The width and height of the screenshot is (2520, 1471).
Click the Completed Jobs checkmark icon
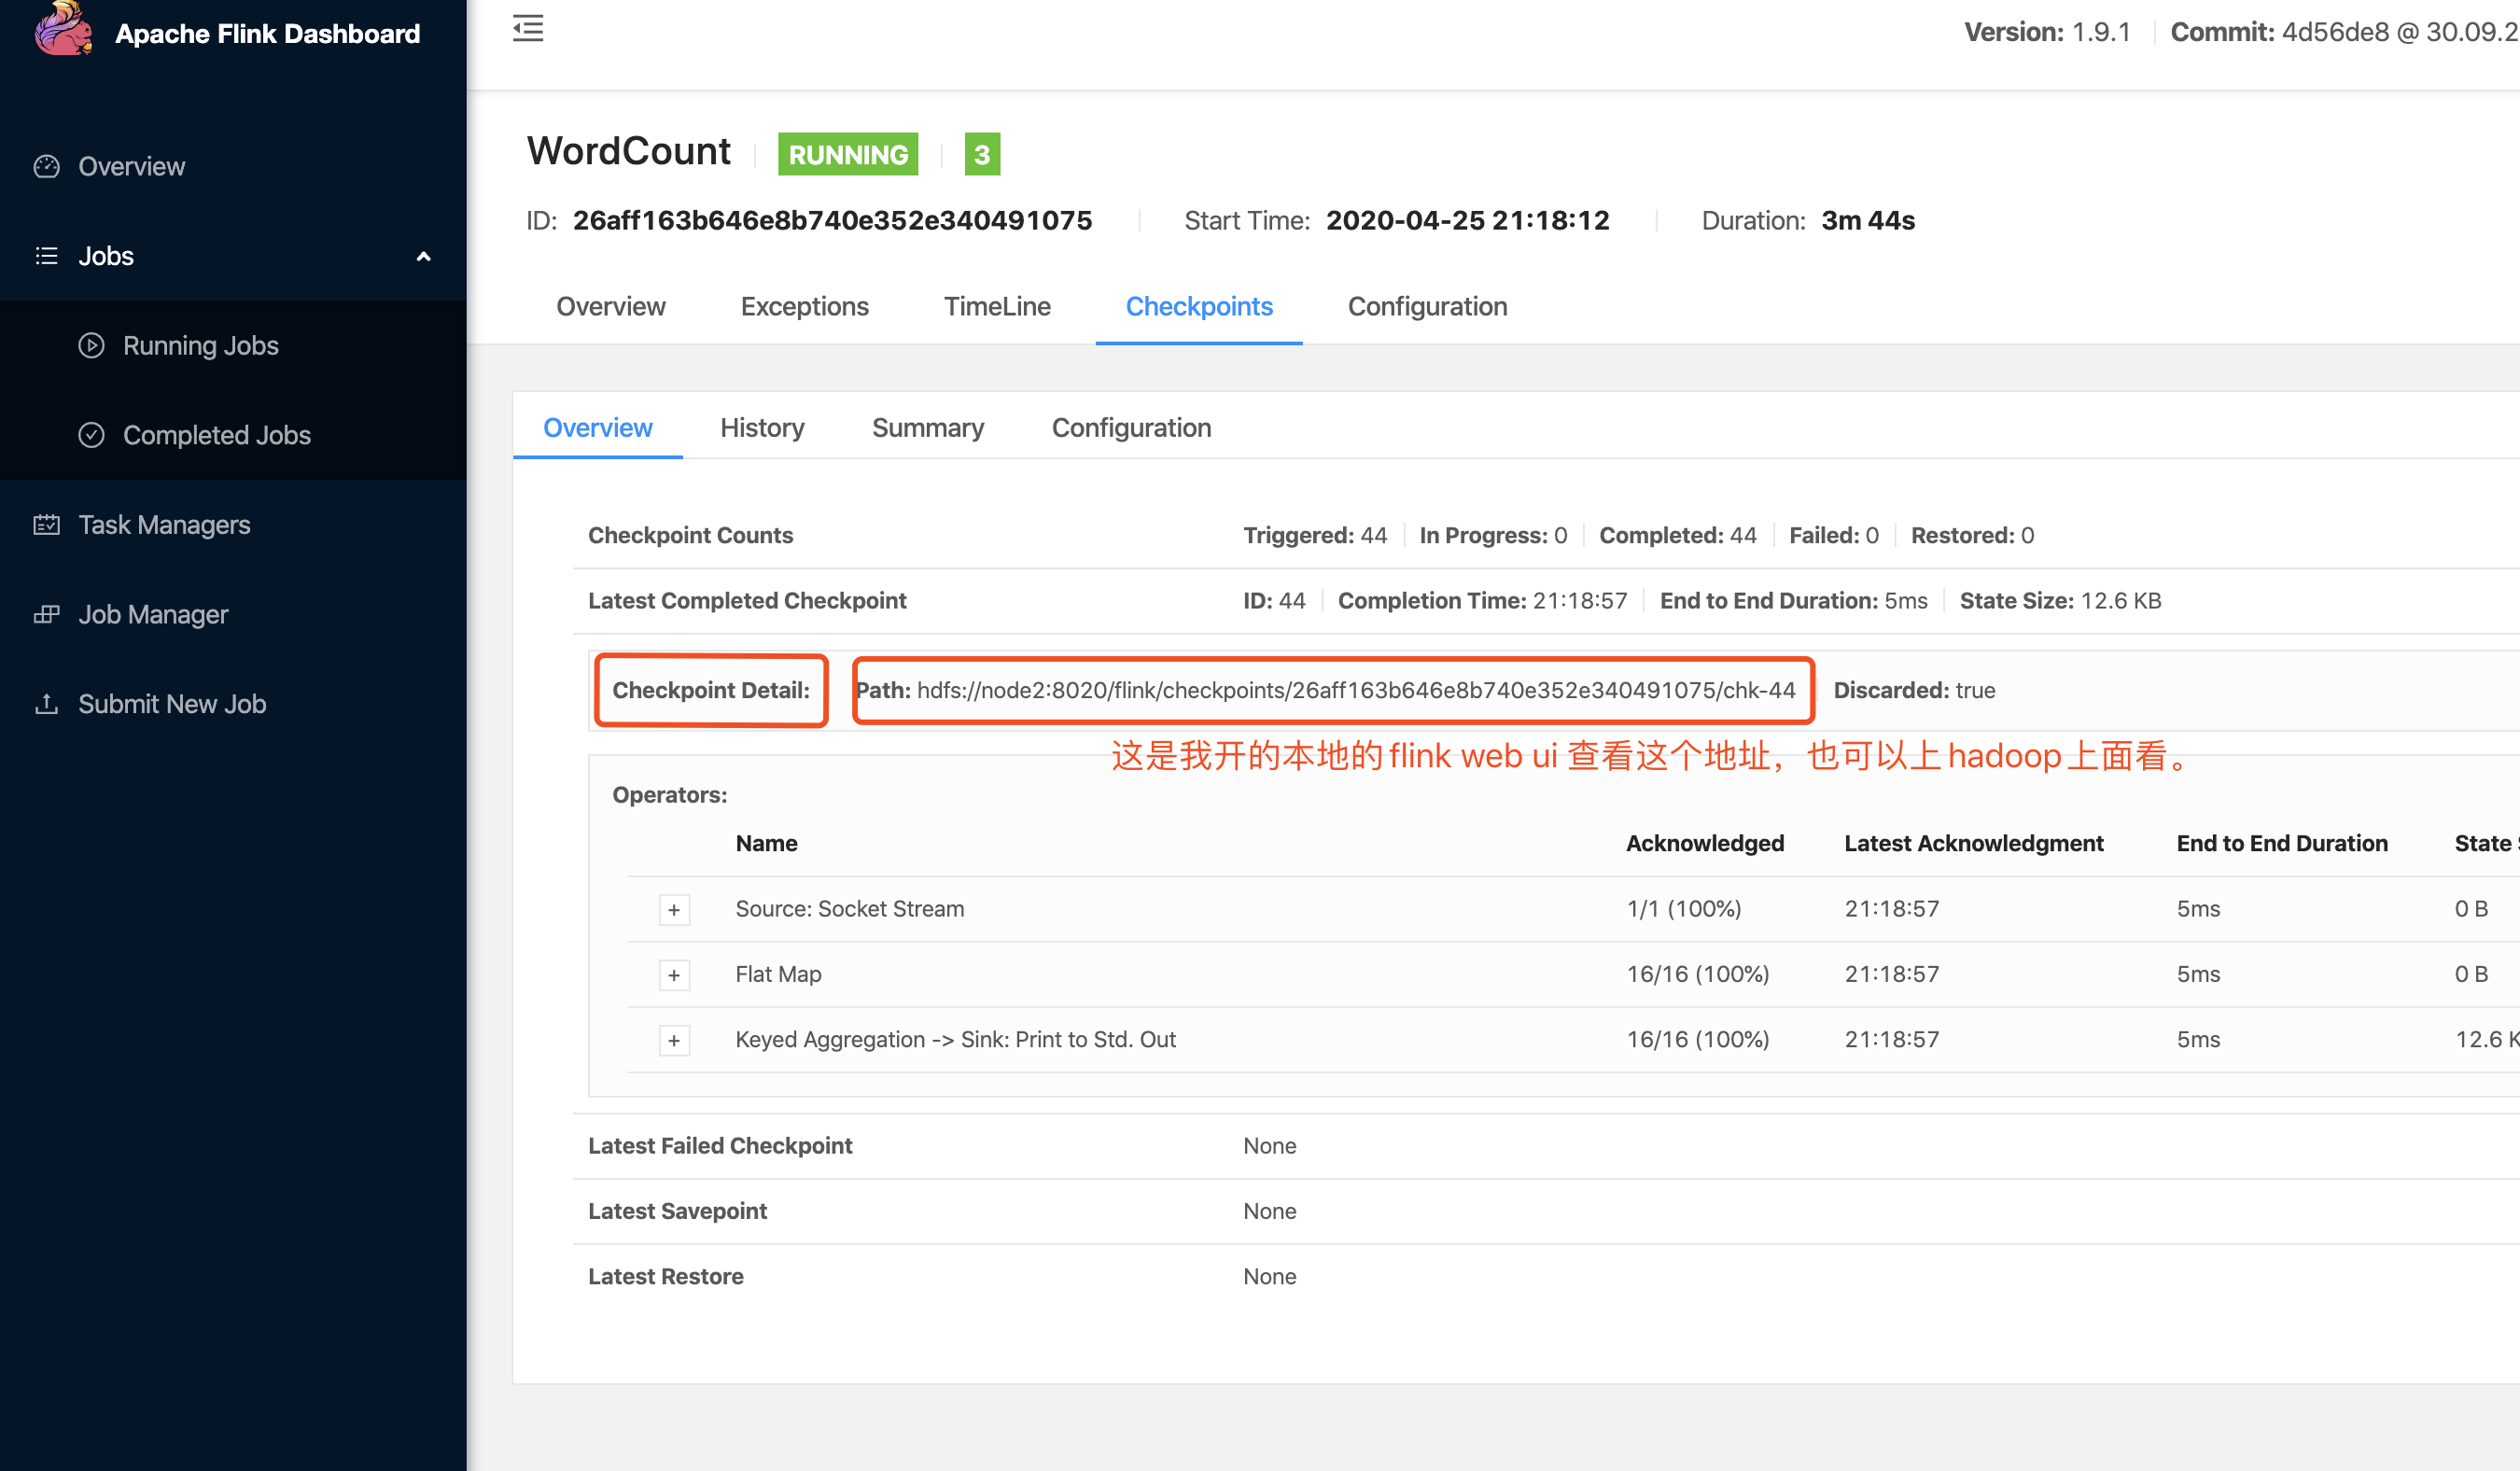click(91, 435)
